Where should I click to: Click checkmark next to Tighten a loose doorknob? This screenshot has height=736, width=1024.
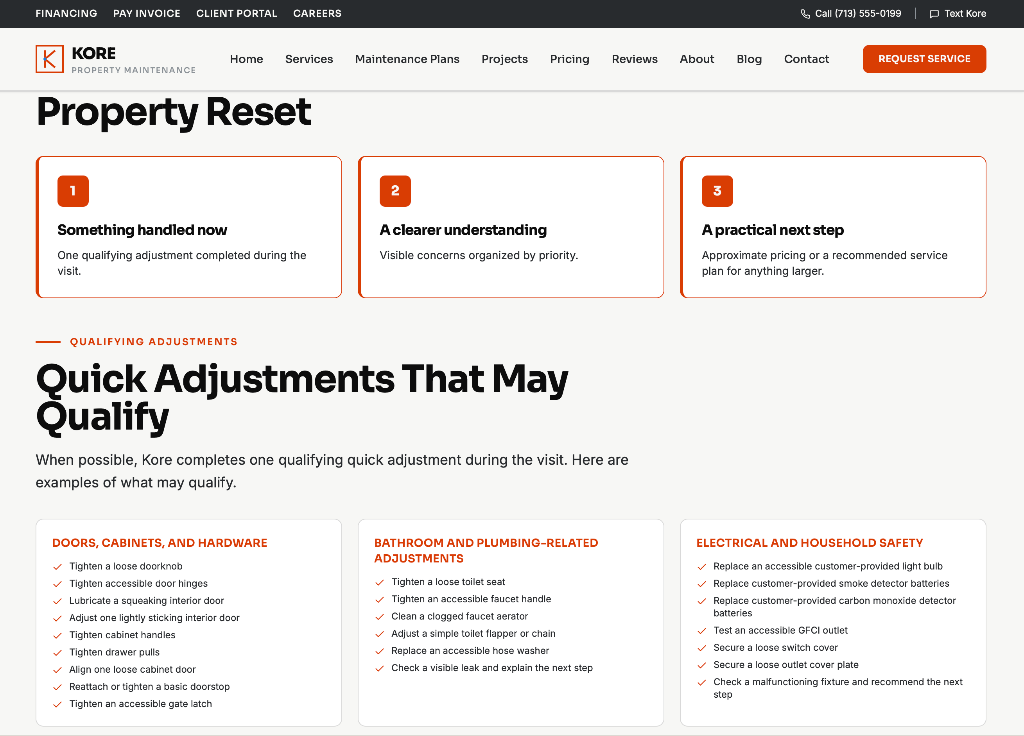coord(57,567)
